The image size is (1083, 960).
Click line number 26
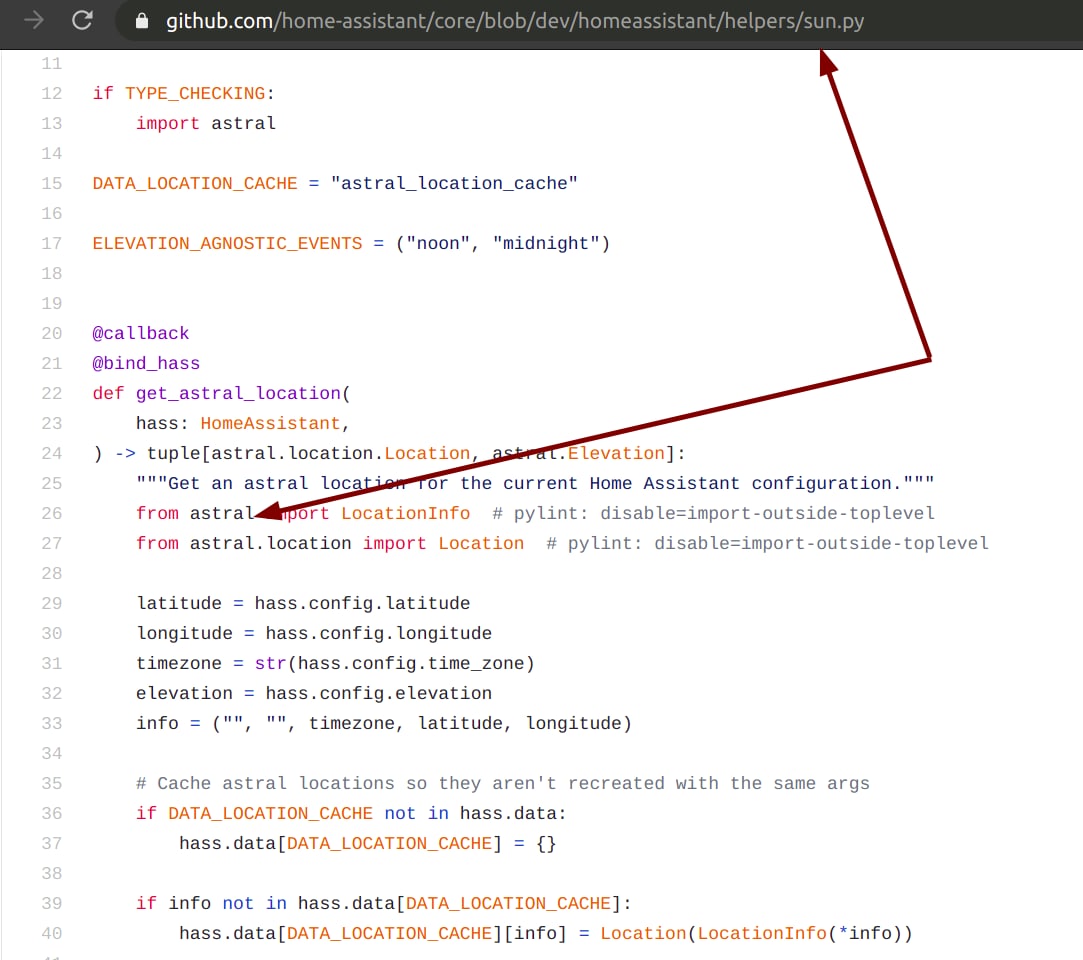pos(52,514)
